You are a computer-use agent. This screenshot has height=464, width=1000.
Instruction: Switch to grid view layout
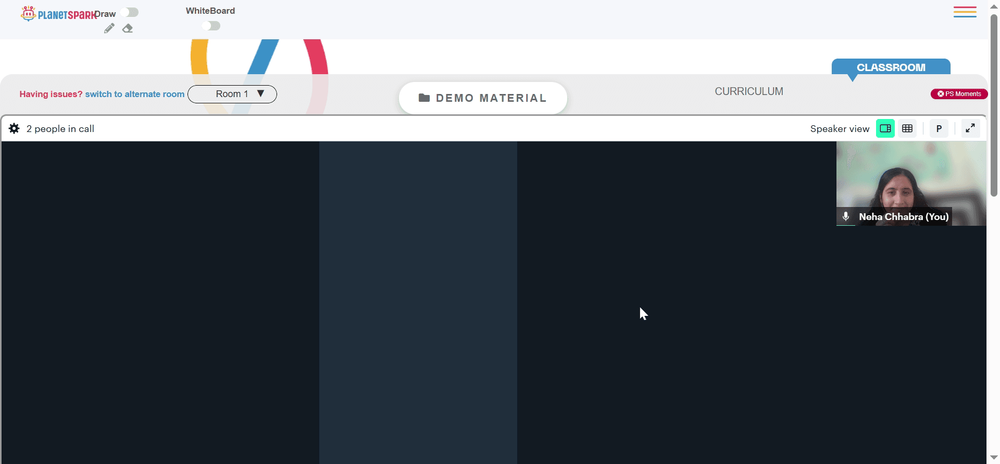[907, 128]
